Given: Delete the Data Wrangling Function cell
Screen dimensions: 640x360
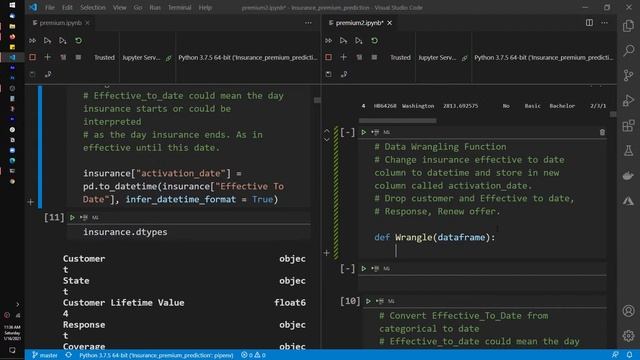Looking at the screenshot, I should pos(602,132).
